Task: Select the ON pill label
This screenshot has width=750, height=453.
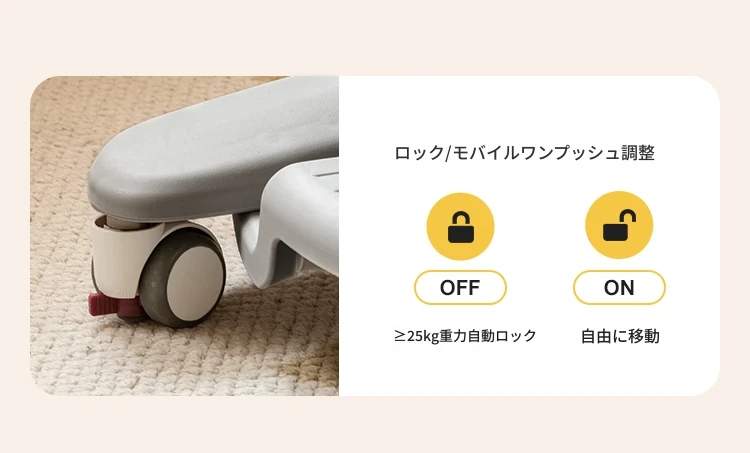Action: coord(619,288)
